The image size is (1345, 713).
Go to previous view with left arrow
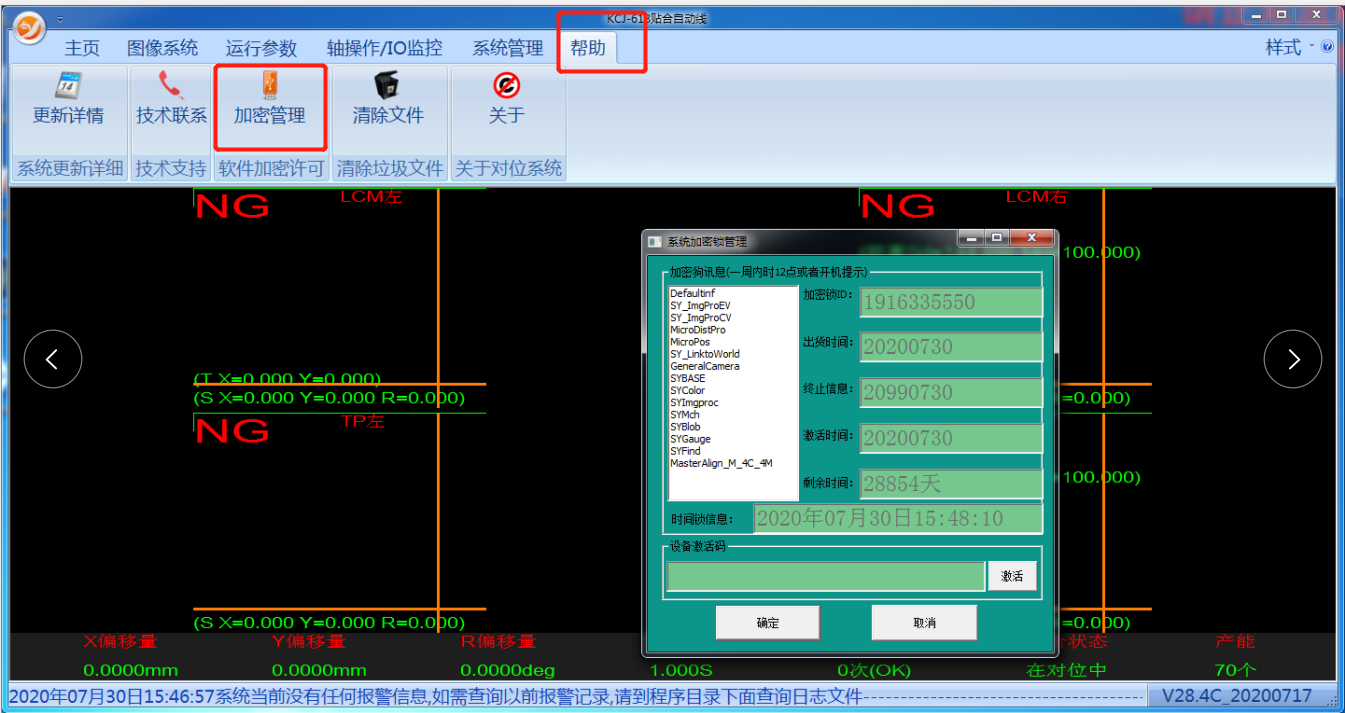point(53,359)
